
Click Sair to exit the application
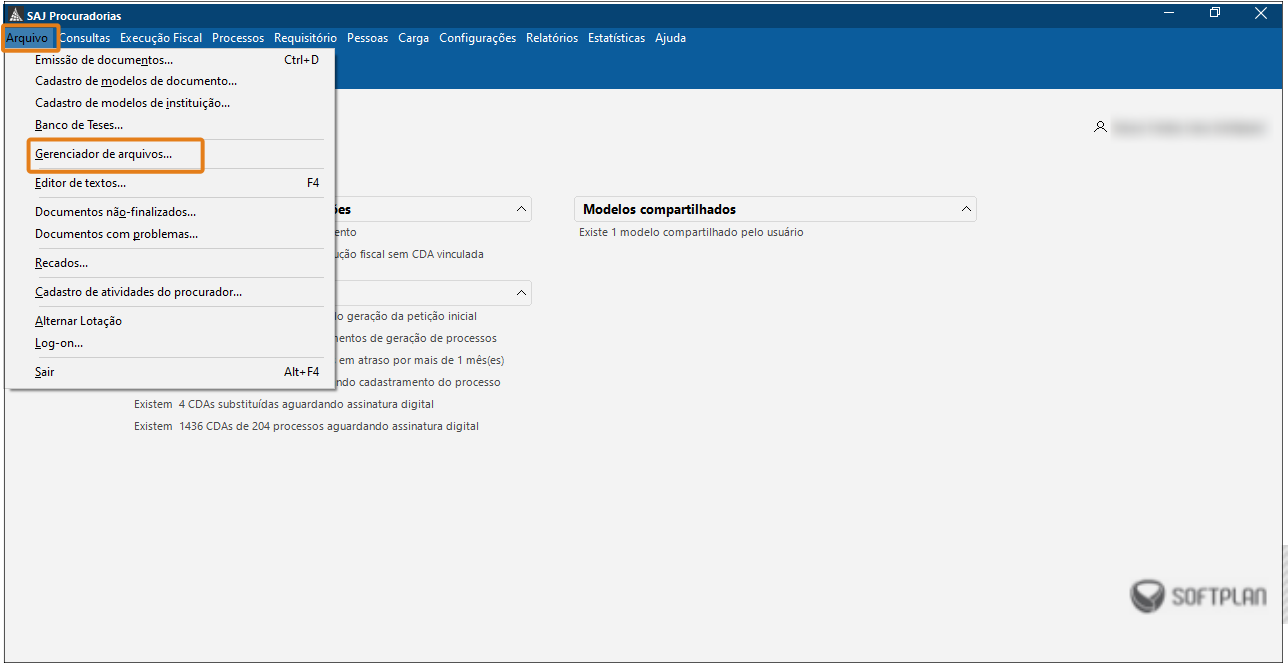pyautogui.click(x=45, y=372)
